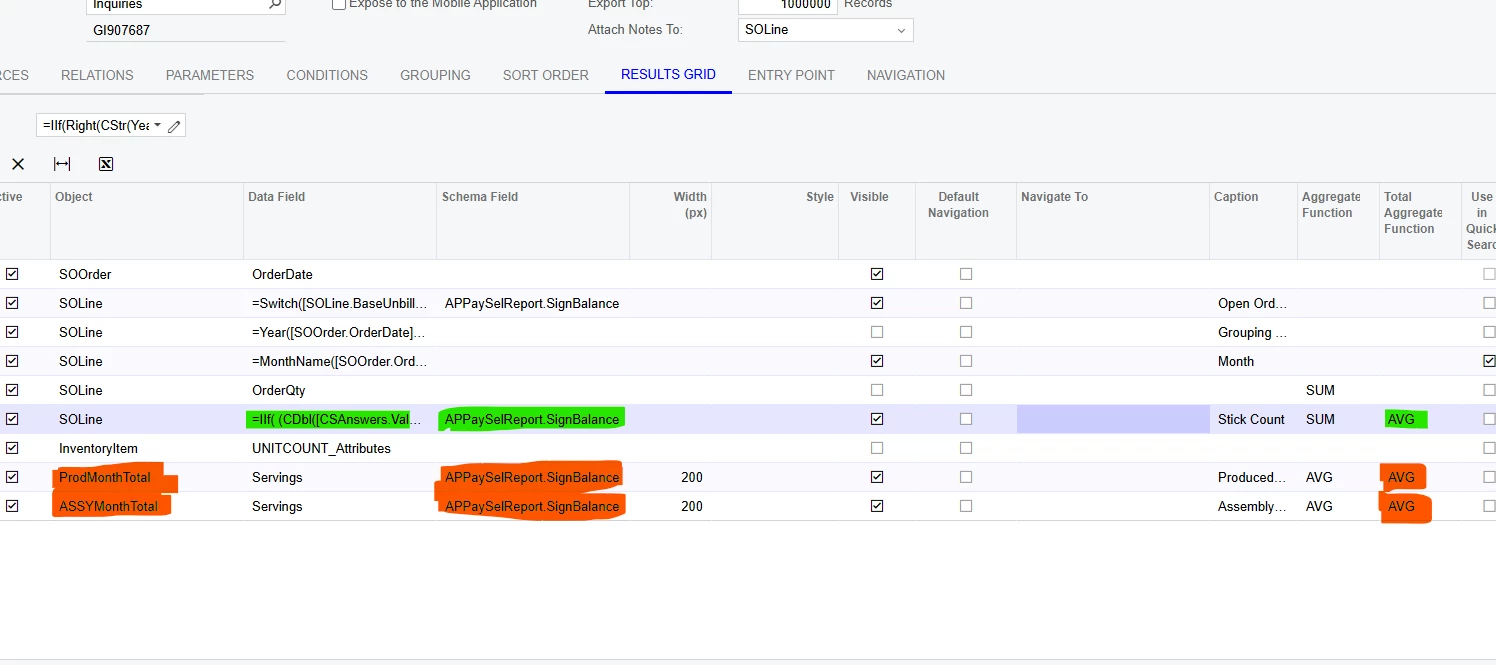Select the ASSYMonthTotal object cell
The image size is (1496, 665).
147,506
